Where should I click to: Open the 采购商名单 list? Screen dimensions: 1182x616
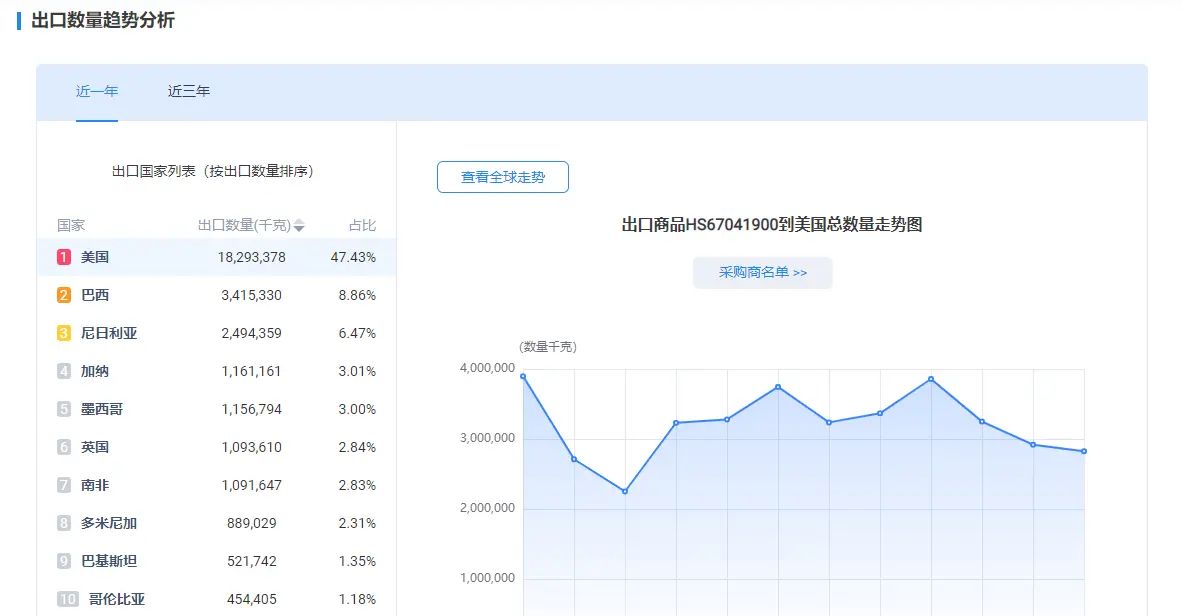[763, 272]
